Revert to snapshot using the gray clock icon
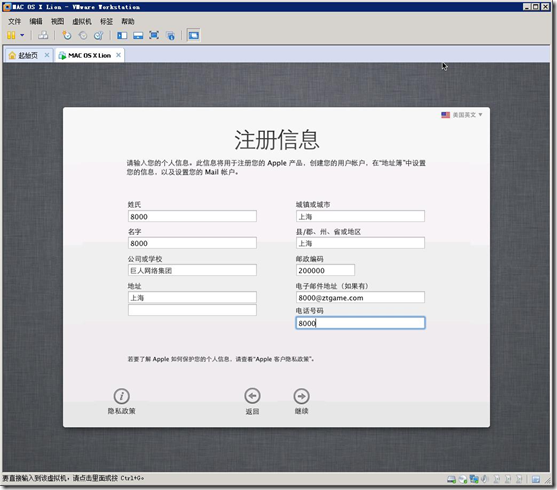557x490 pixels. (x=83, y=35)
